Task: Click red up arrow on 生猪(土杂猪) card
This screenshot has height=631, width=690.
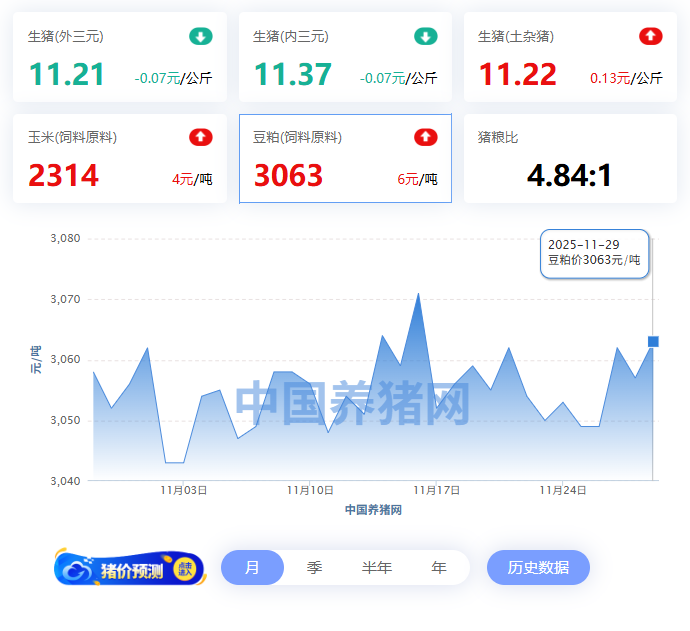Action: click(x=651, y=37)
